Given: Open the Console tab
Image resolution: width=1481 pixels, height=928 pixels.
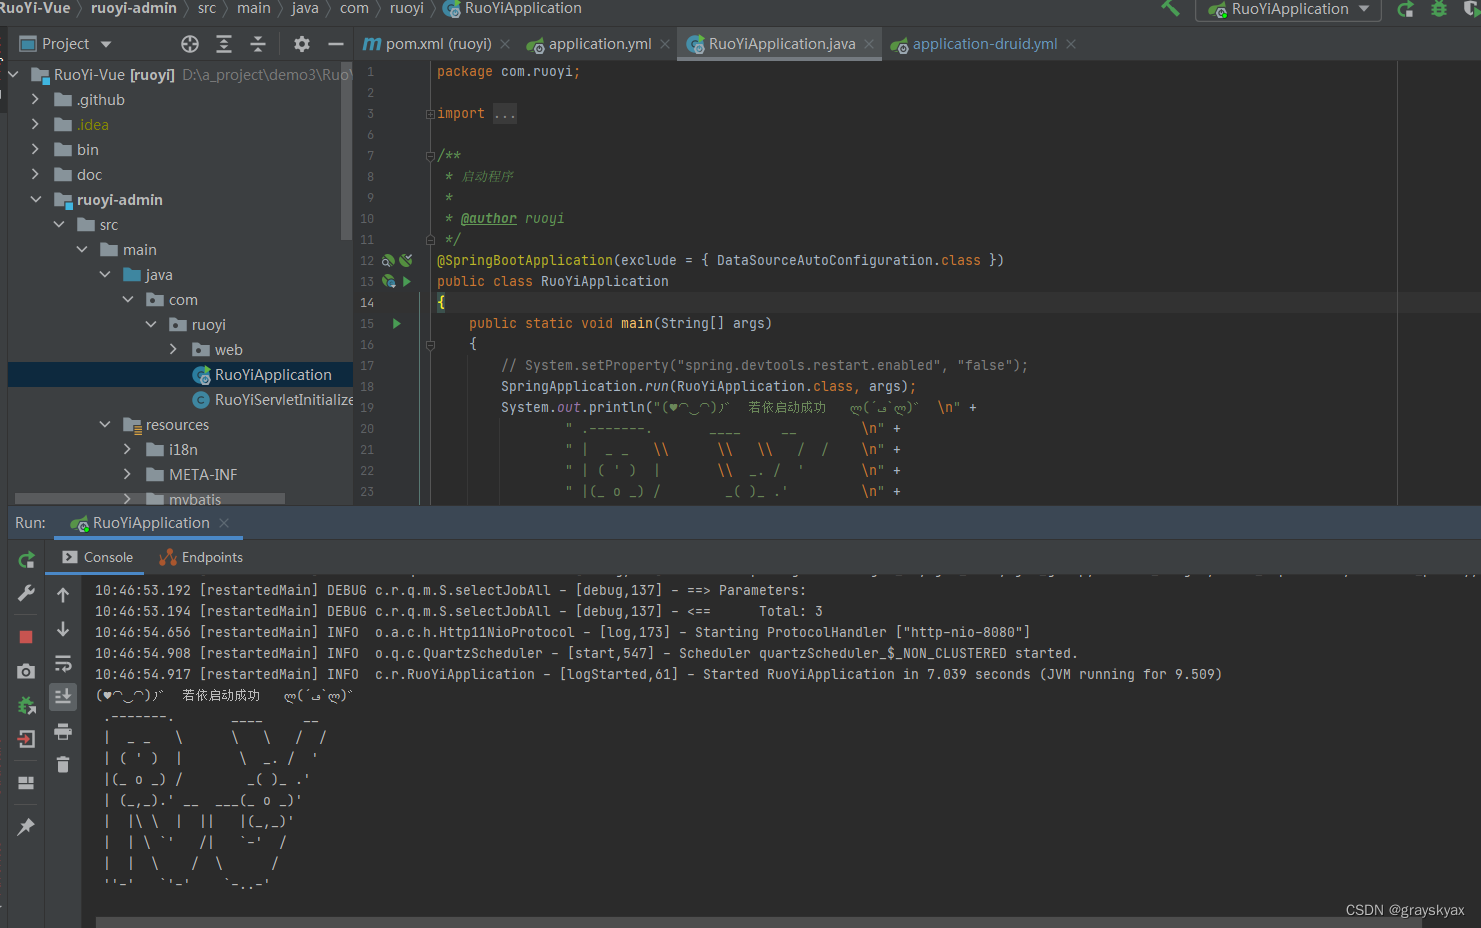Looking at the screenshot, I should coord(97,558).
